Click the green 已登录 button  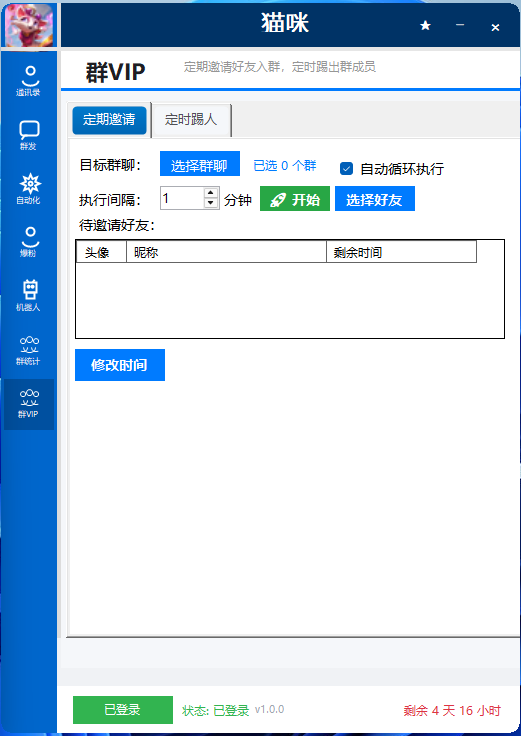123,710
